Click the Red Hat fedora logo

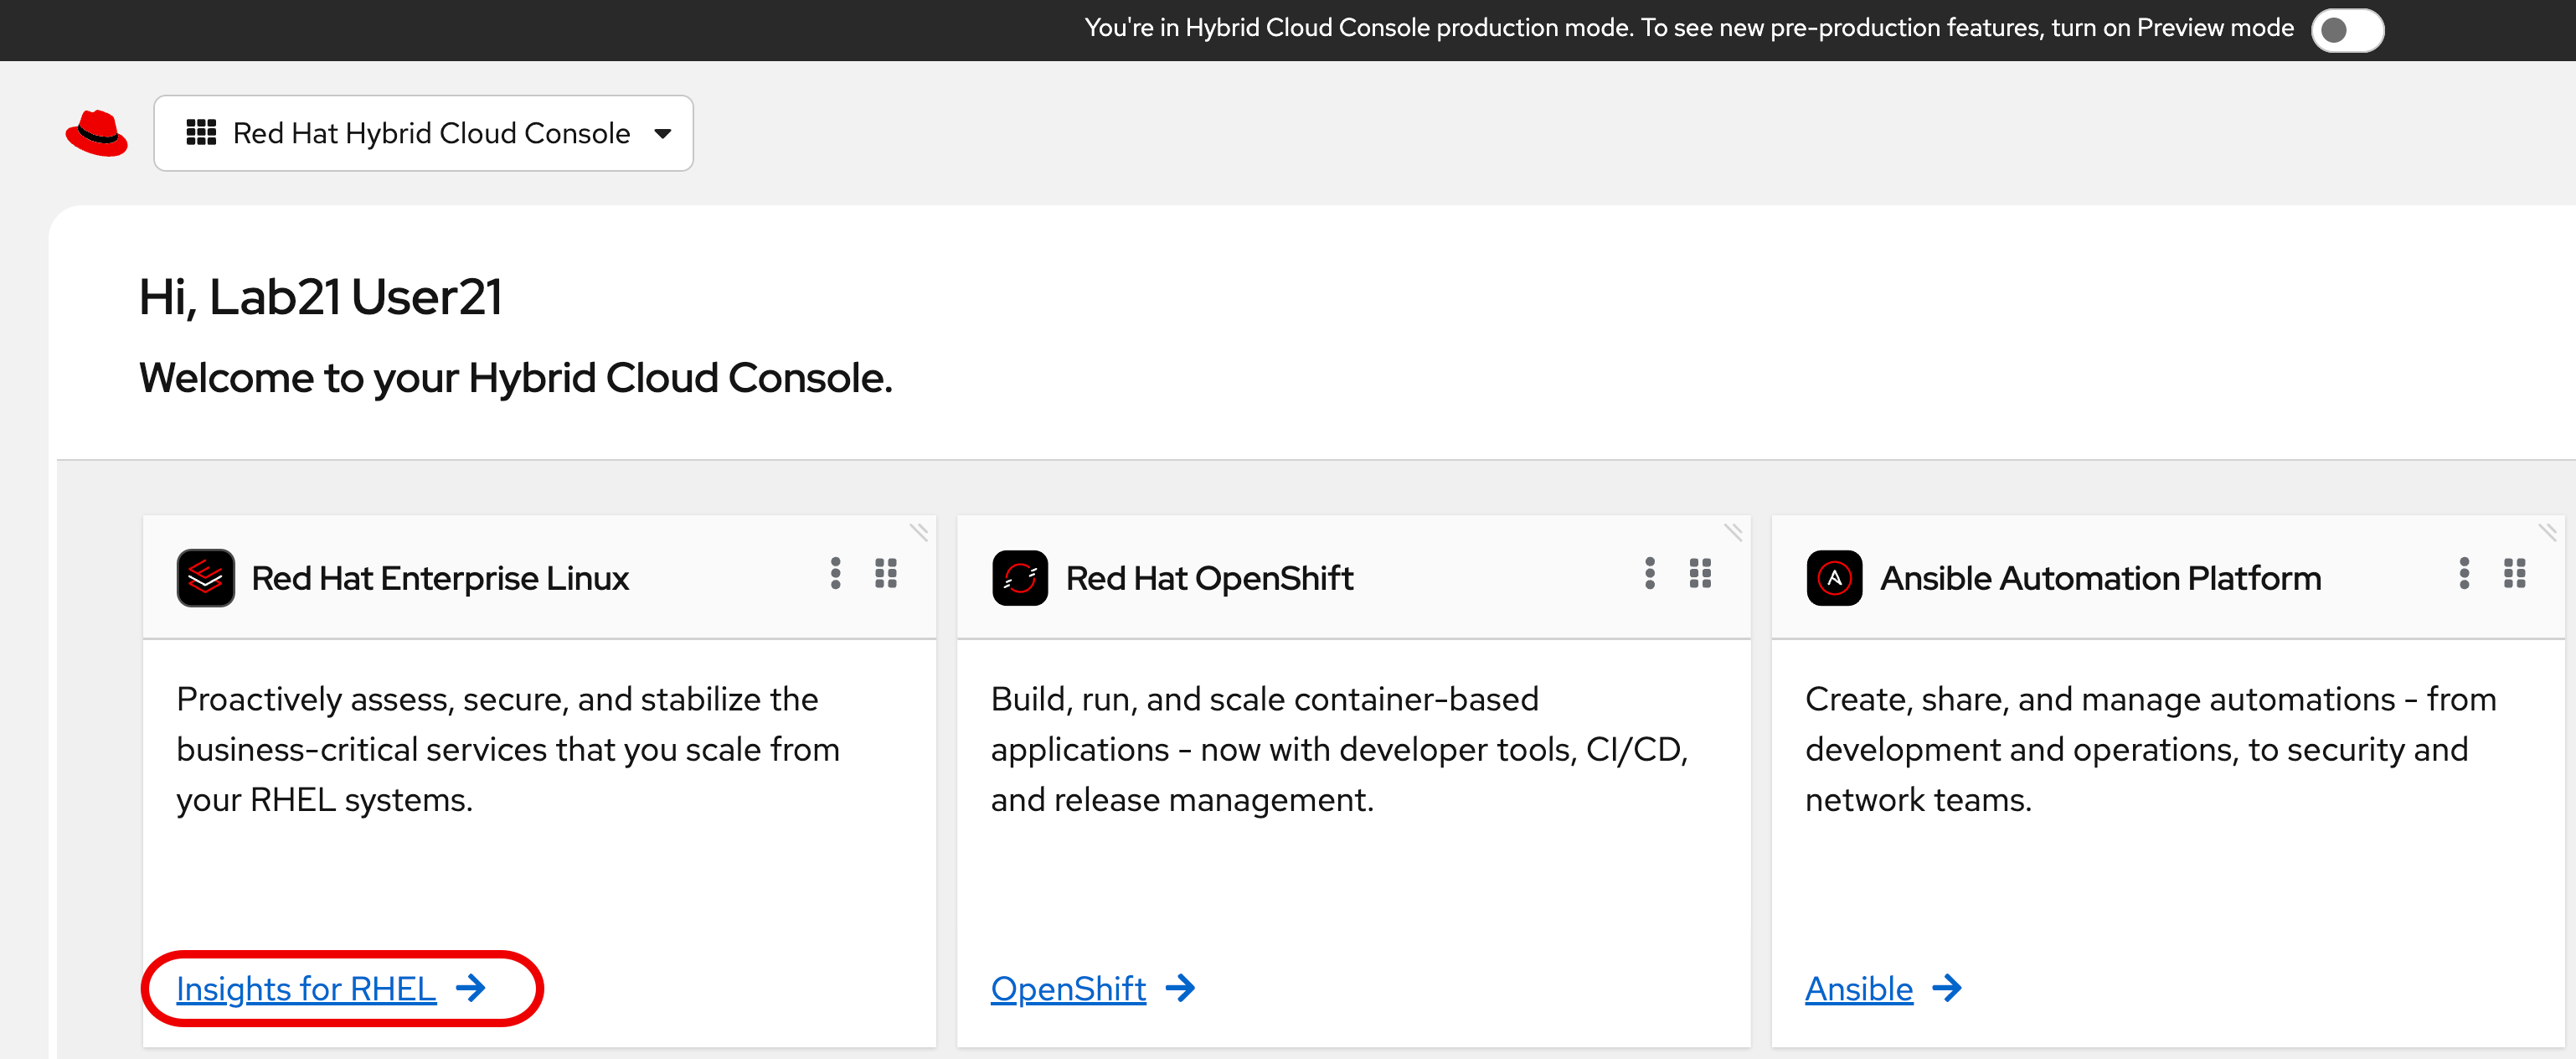click(x=97, y=133)
